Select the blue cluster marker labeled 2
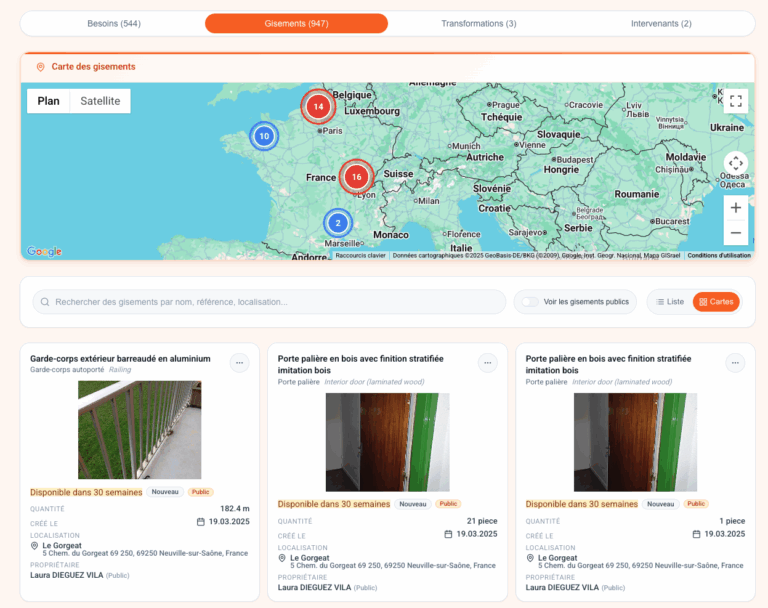The width and height of the screenshot is (768, 608). point(338,223)
